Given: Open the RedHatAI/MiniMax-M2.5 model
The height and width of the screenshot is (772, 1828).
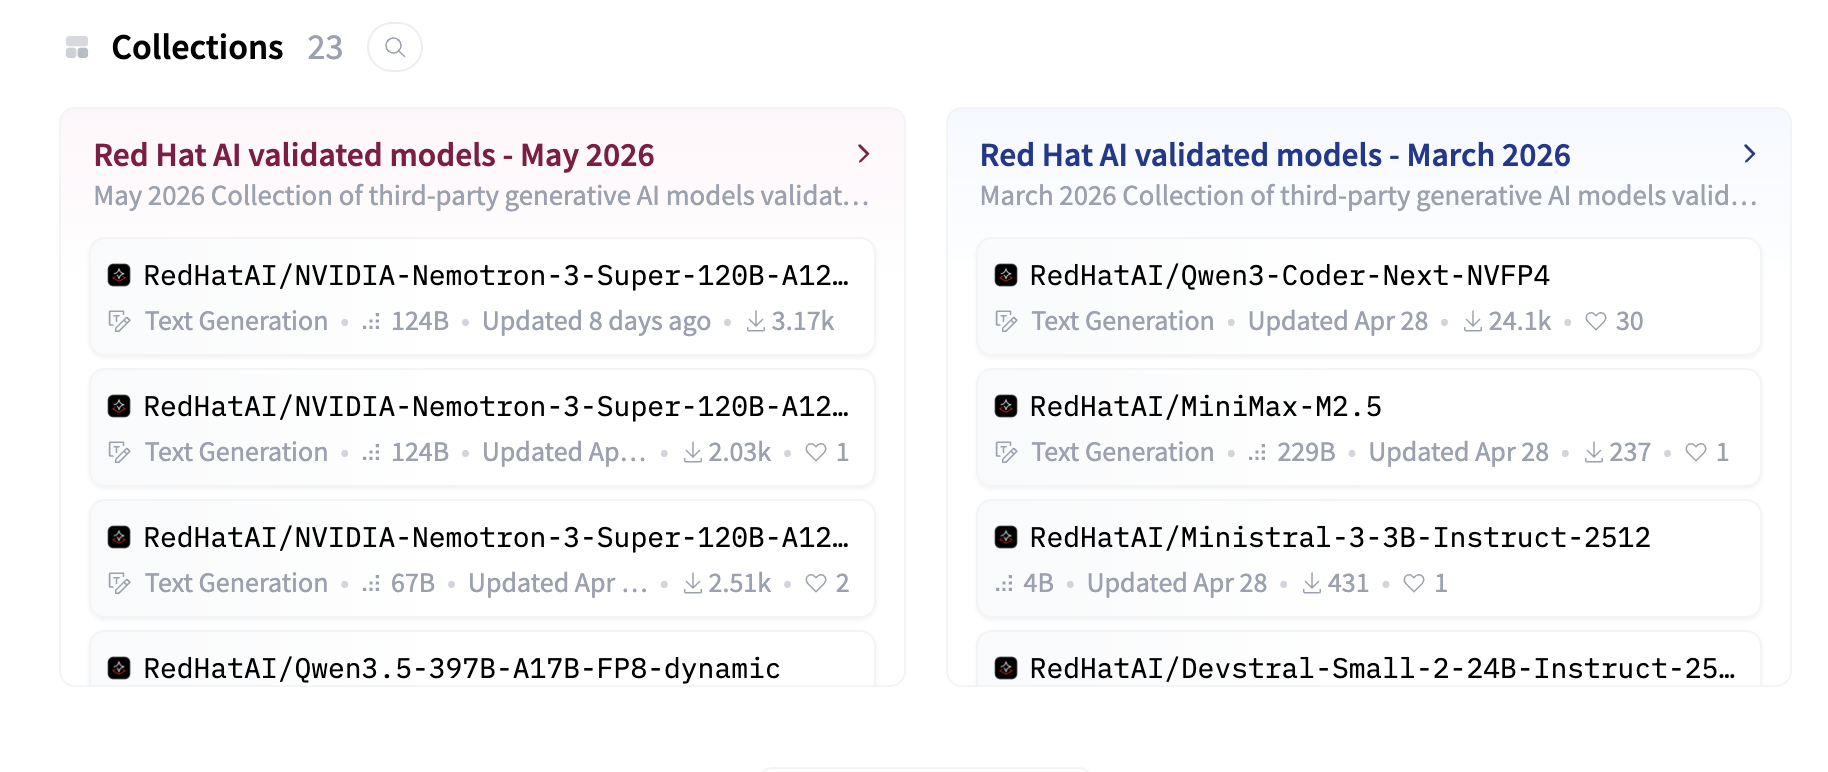Looking at the screenshot, I should point(1206,406).
